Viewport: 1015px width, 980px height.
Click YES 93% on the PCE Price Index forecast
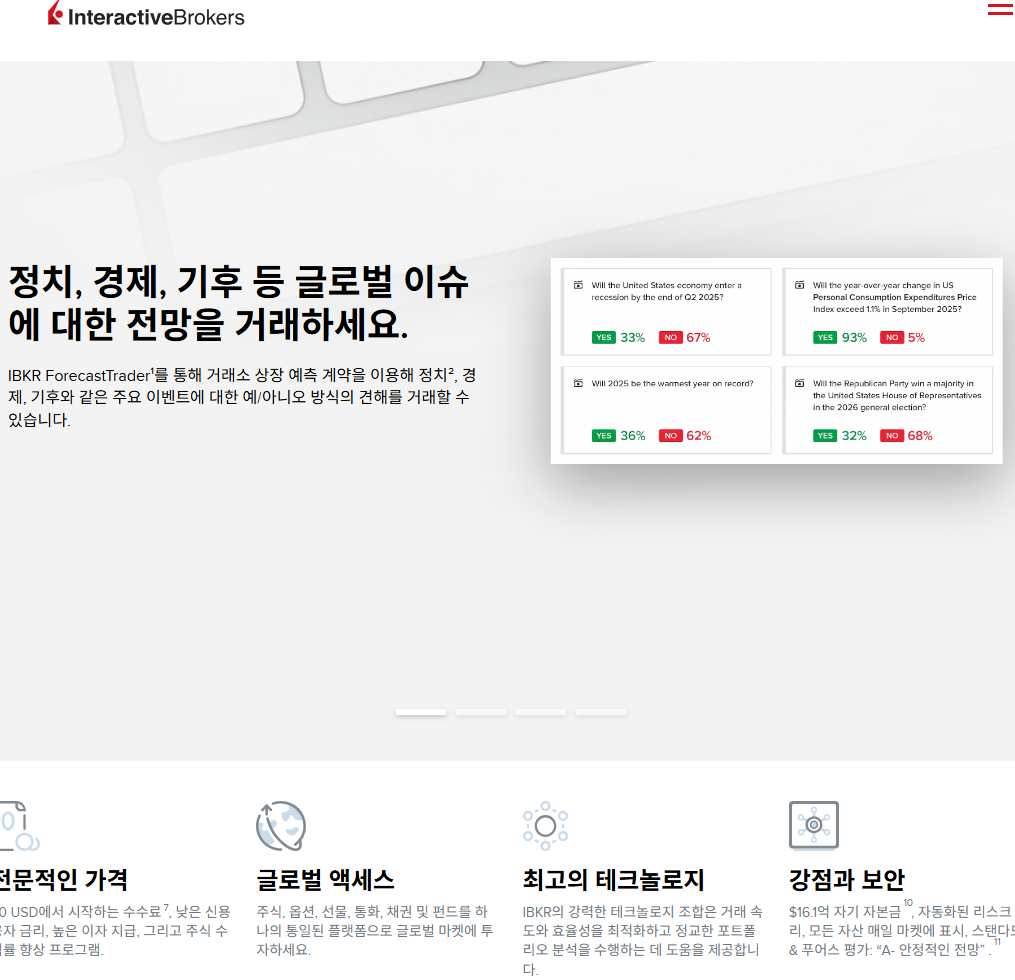[840, 337]
